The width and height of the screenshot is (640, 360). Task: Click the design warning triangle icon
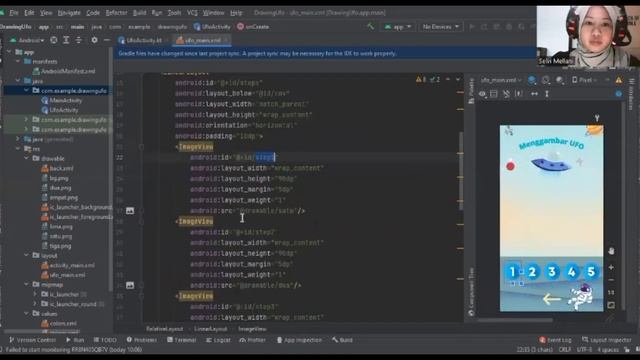[619, 80]
